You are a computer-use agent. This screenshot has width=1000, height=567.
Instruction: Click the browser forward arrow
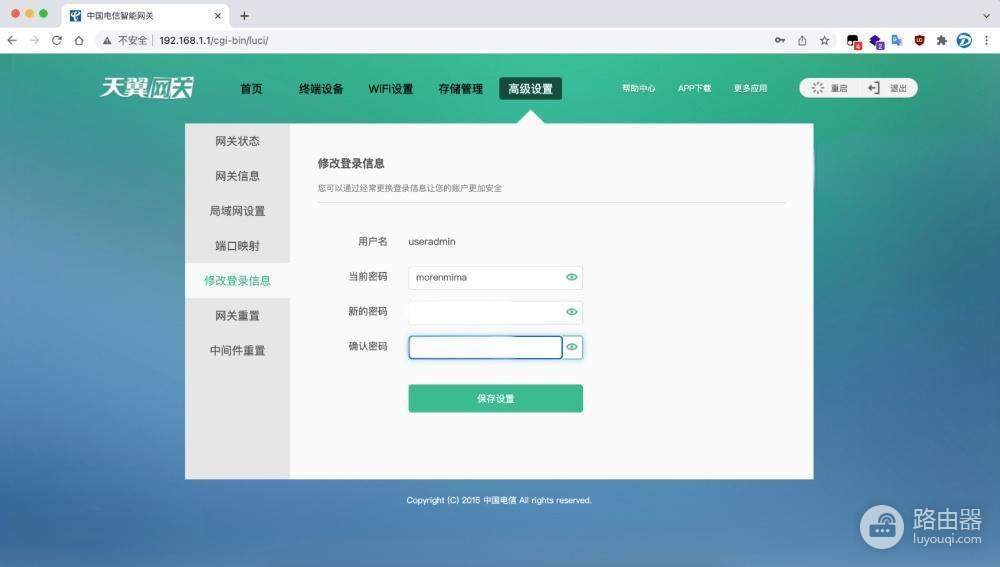tap(34, 40)
